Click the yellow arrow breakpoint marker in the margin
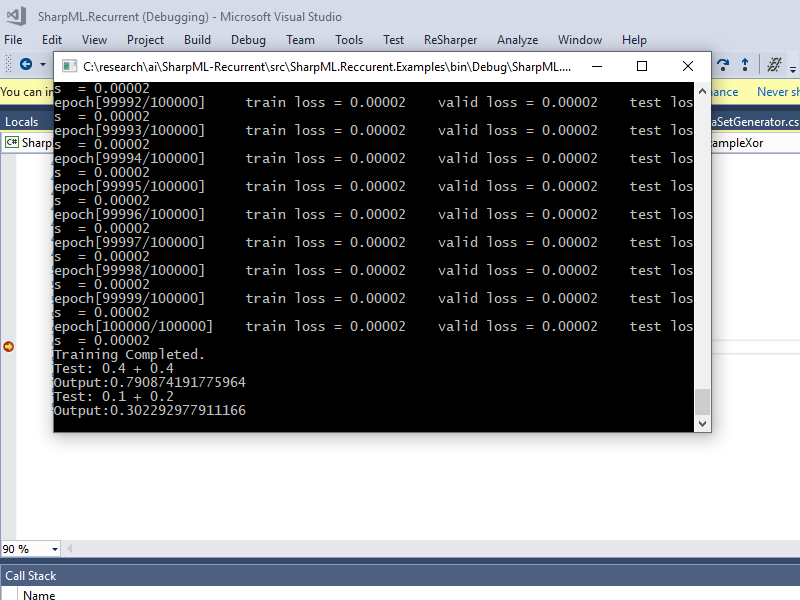Image resolution: width=800 pixels, height=600 pixels. pyautogui.click(x=9, y=347)
